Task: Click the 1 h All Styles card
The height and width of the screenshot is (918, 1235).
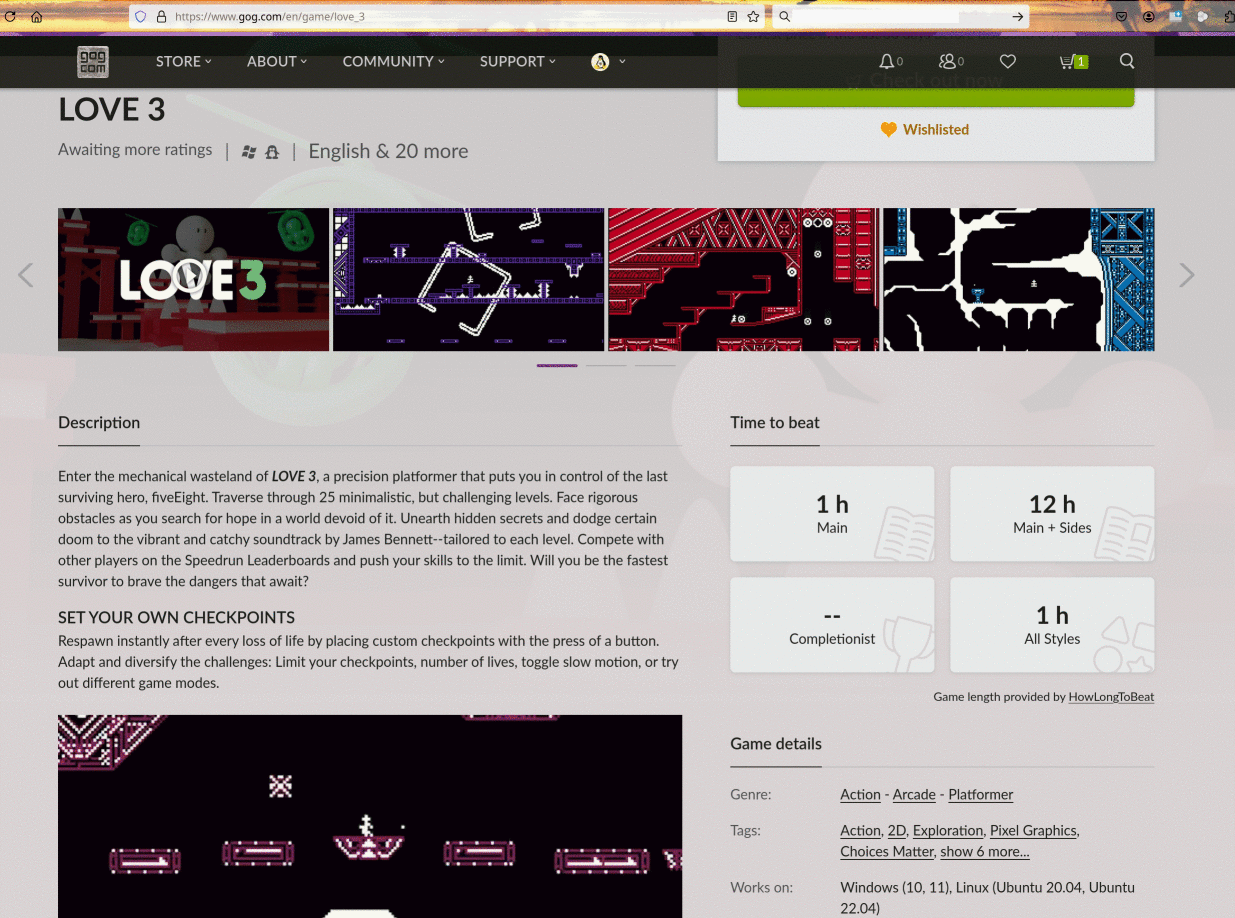Action: [1052, 624]
